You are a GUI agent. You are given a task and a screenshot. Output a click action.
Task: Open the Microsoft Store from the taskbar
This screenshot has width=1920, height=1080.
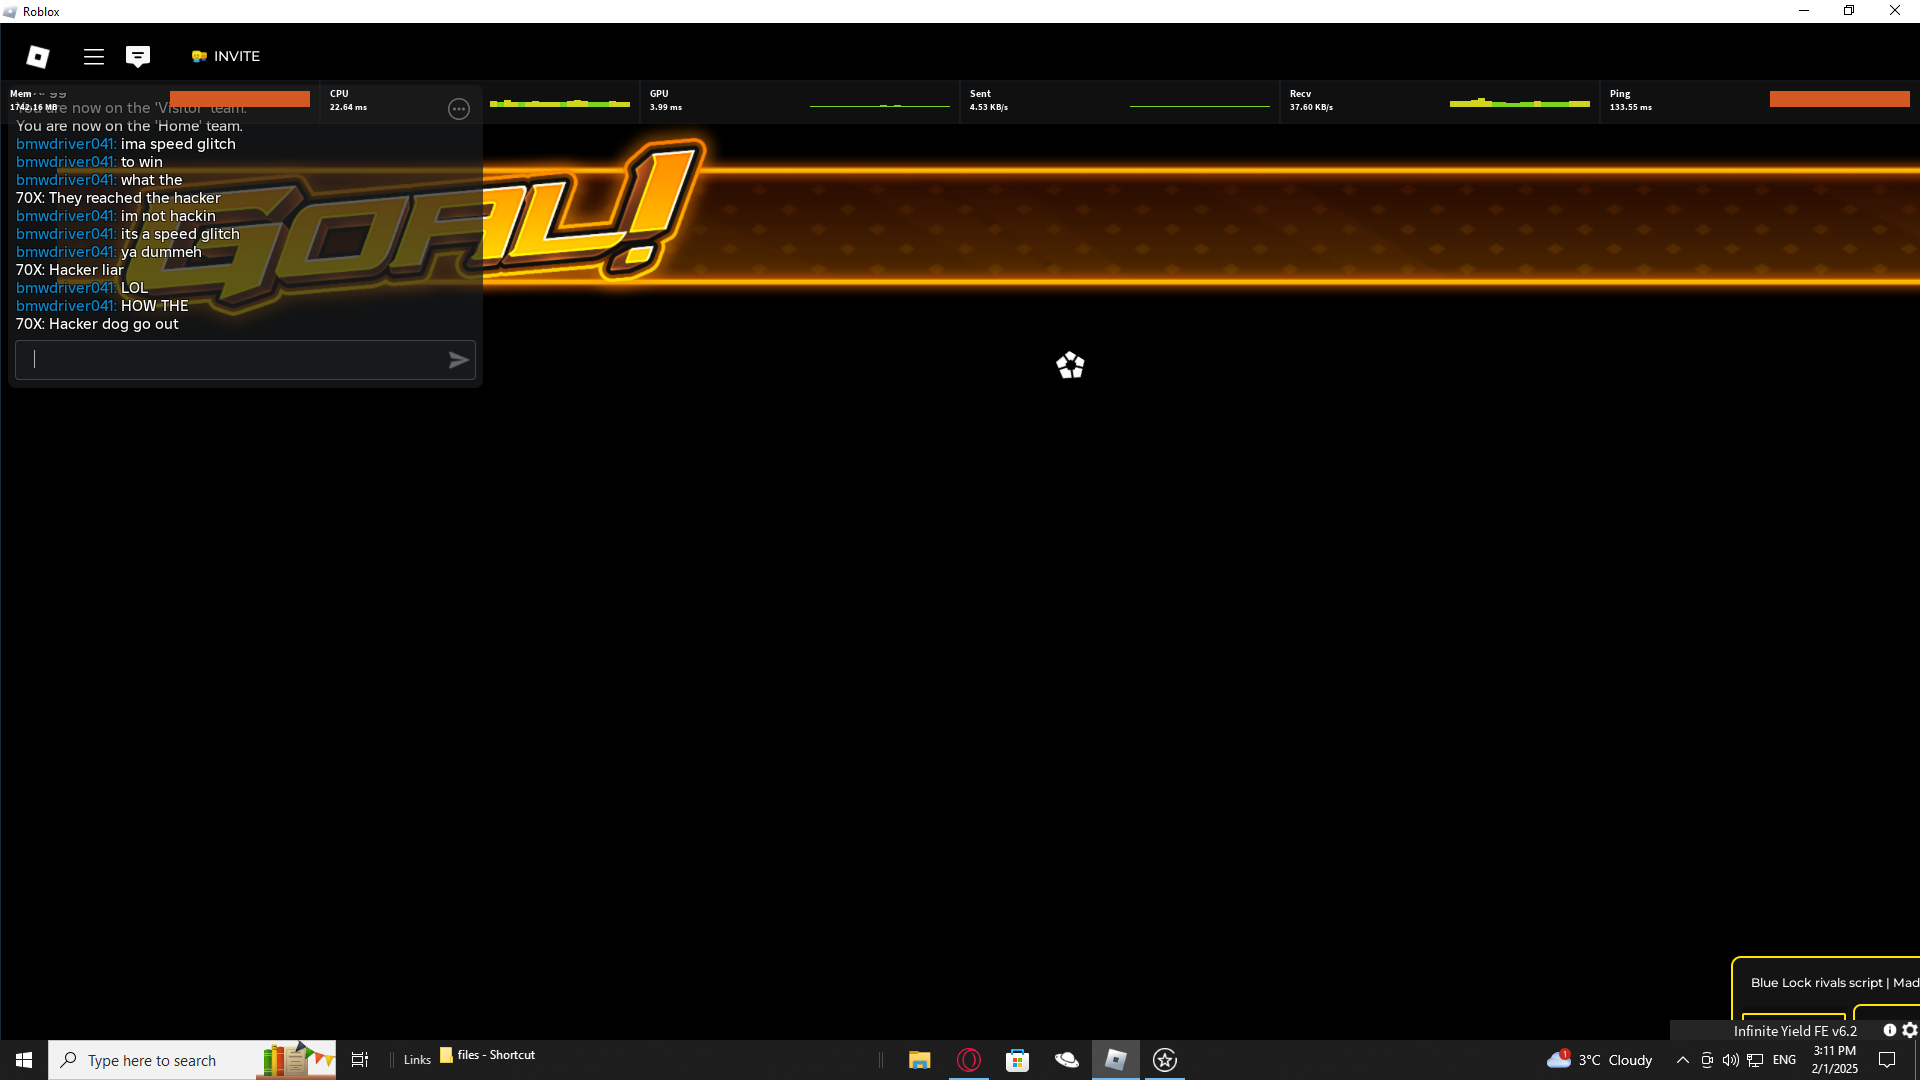1017,1060
